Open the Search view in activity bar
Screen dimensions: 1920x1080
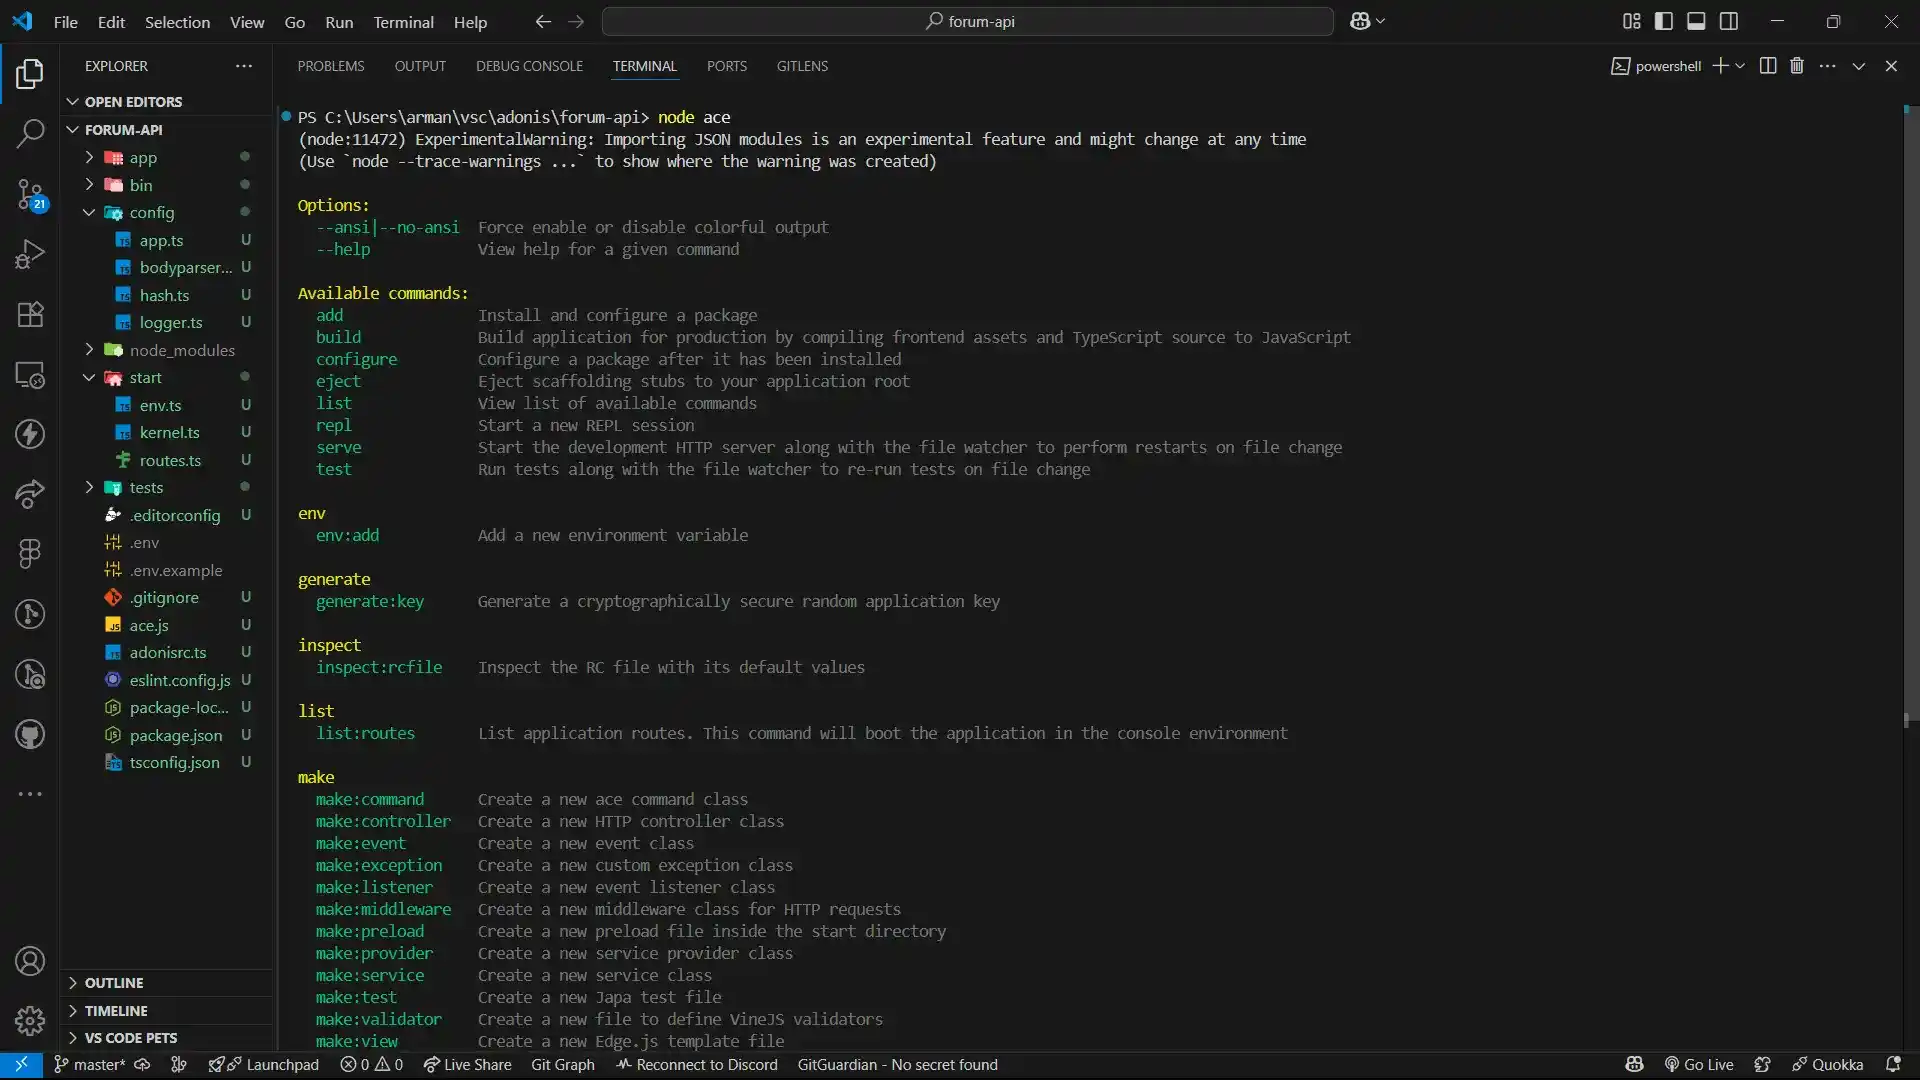(30, 133)
